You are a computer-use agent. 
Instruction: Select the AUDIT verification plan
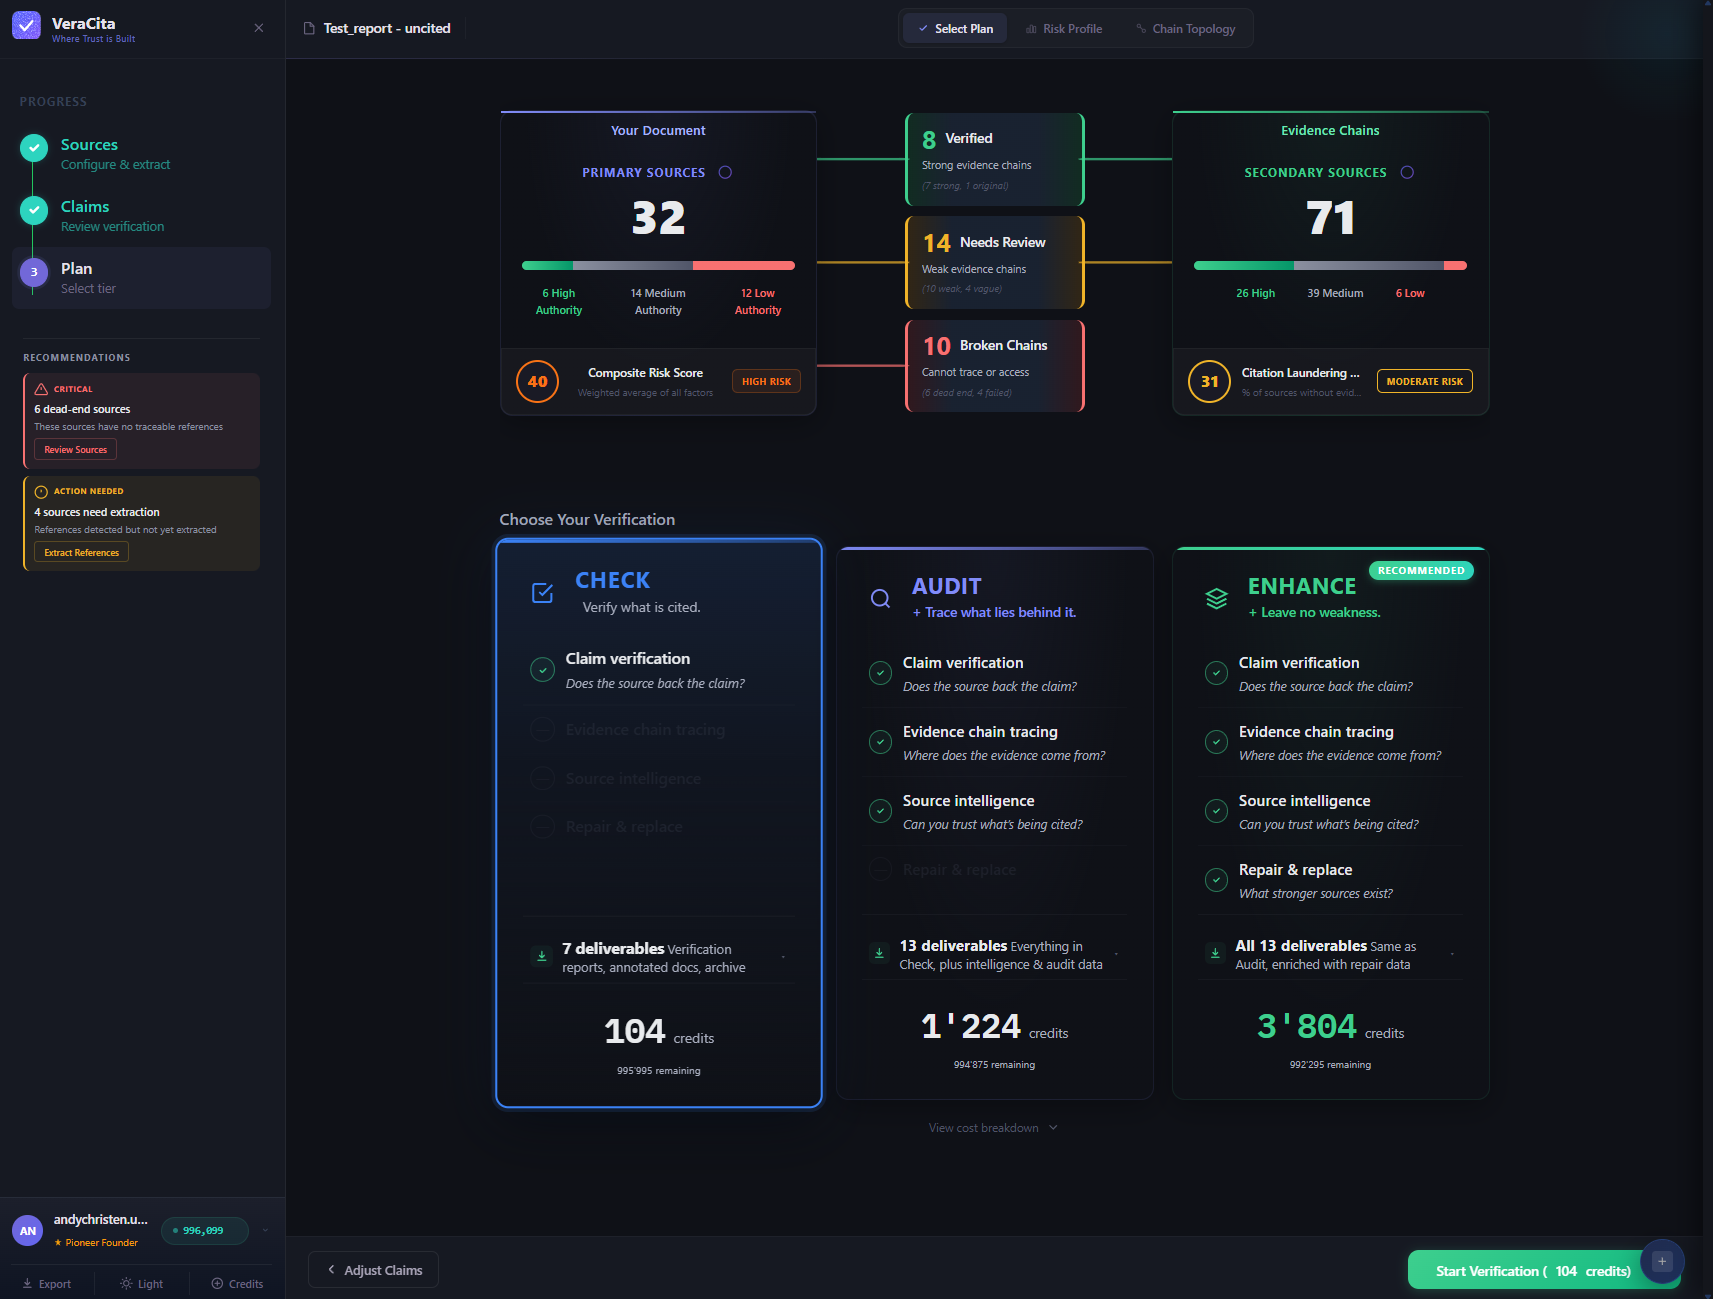tap(995, 823)
